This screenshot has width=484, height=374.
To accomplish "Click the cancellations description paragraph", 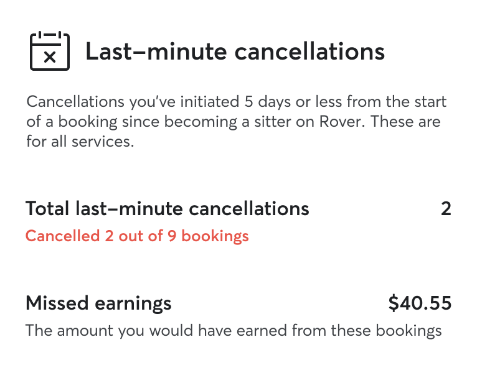I will [236, 122].
